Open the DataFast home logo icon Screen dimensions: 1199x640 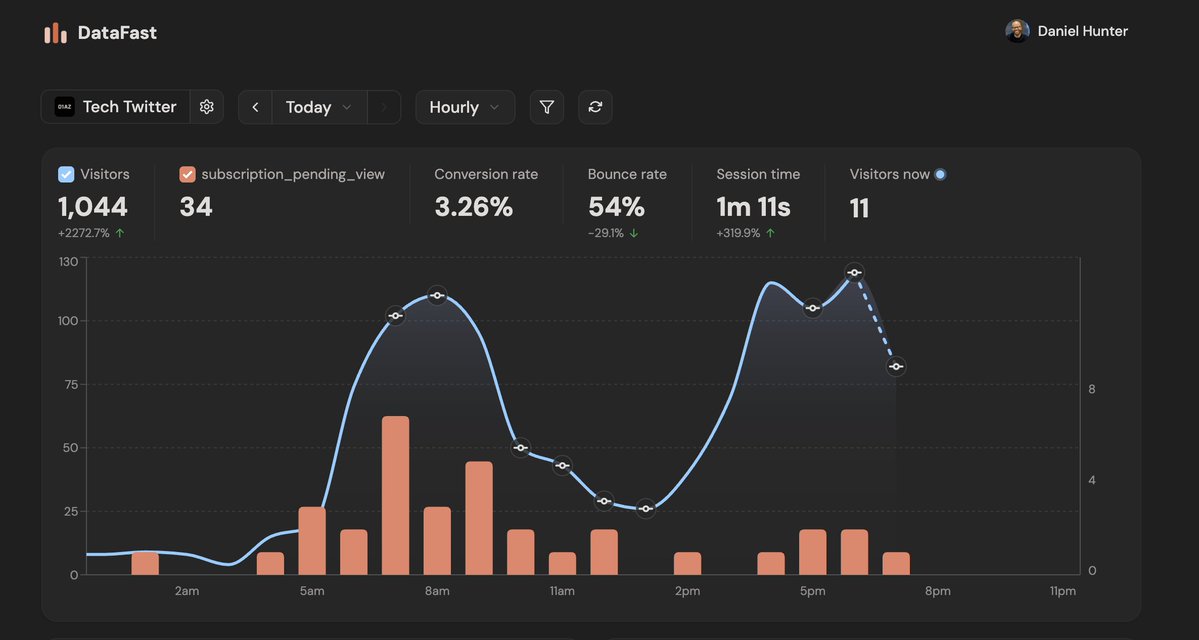54,31
